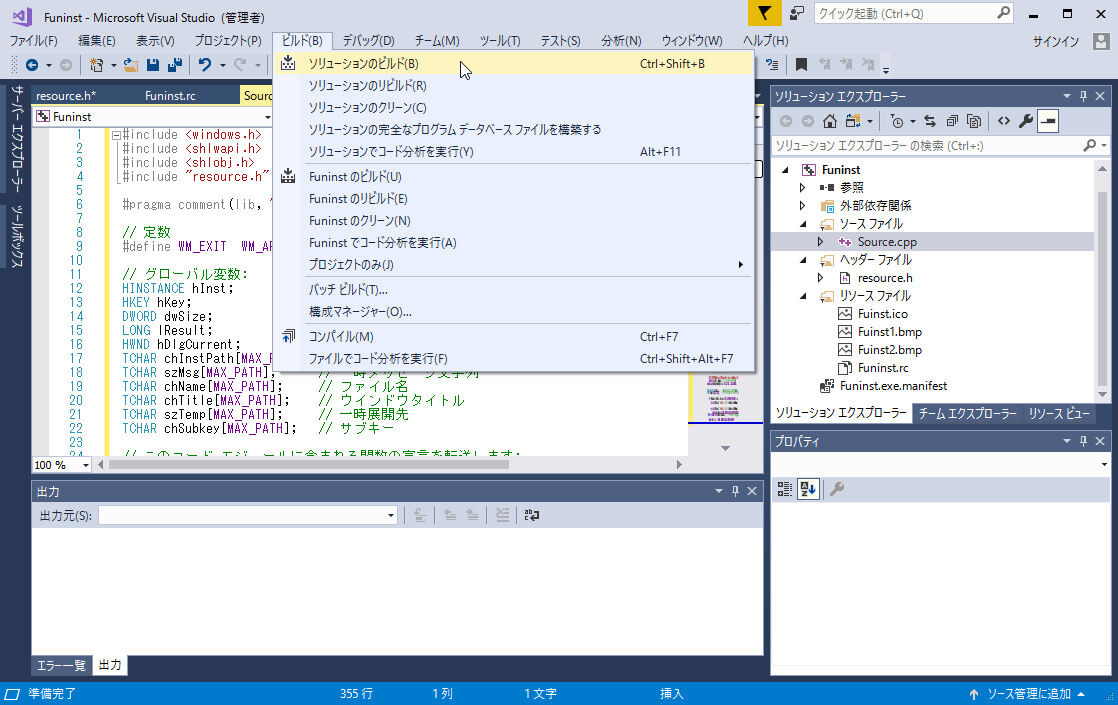Click Collapse All icon in Solution Explorer
1118x705 pixels.
(x=952, y=121)
